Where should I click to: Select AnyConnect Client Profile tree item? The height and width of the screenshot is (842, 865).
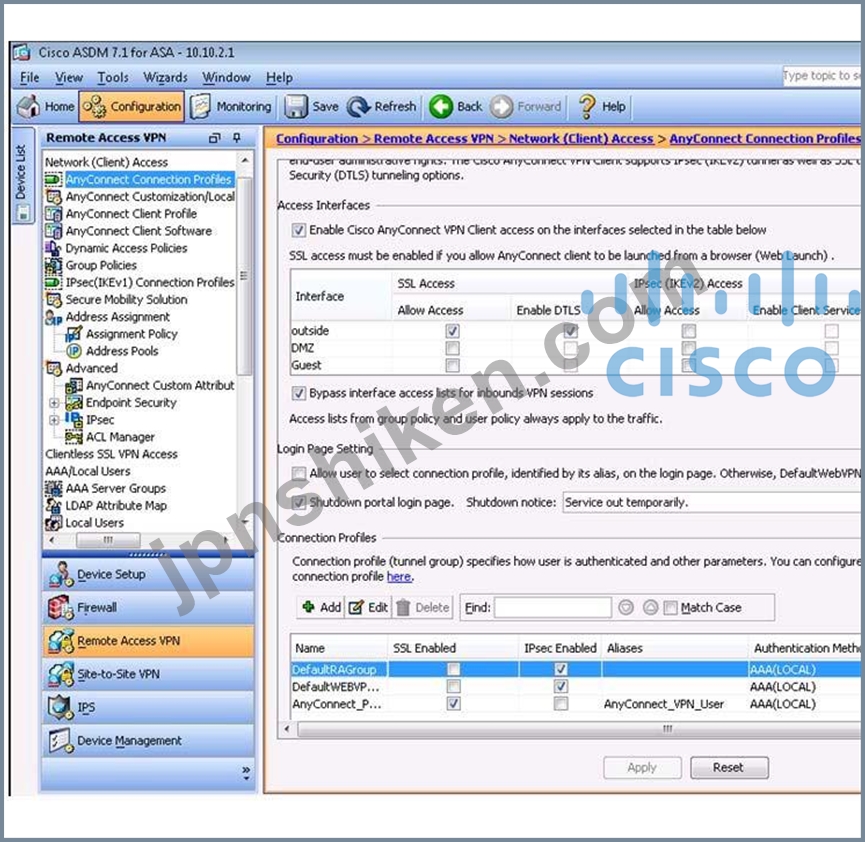(x=131, y=214)
